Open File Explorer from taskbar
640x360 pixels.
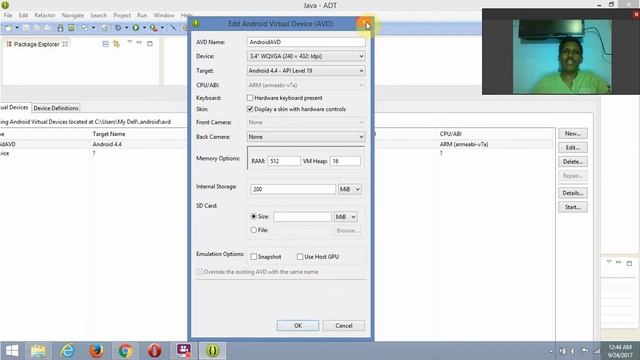[38, 351]
